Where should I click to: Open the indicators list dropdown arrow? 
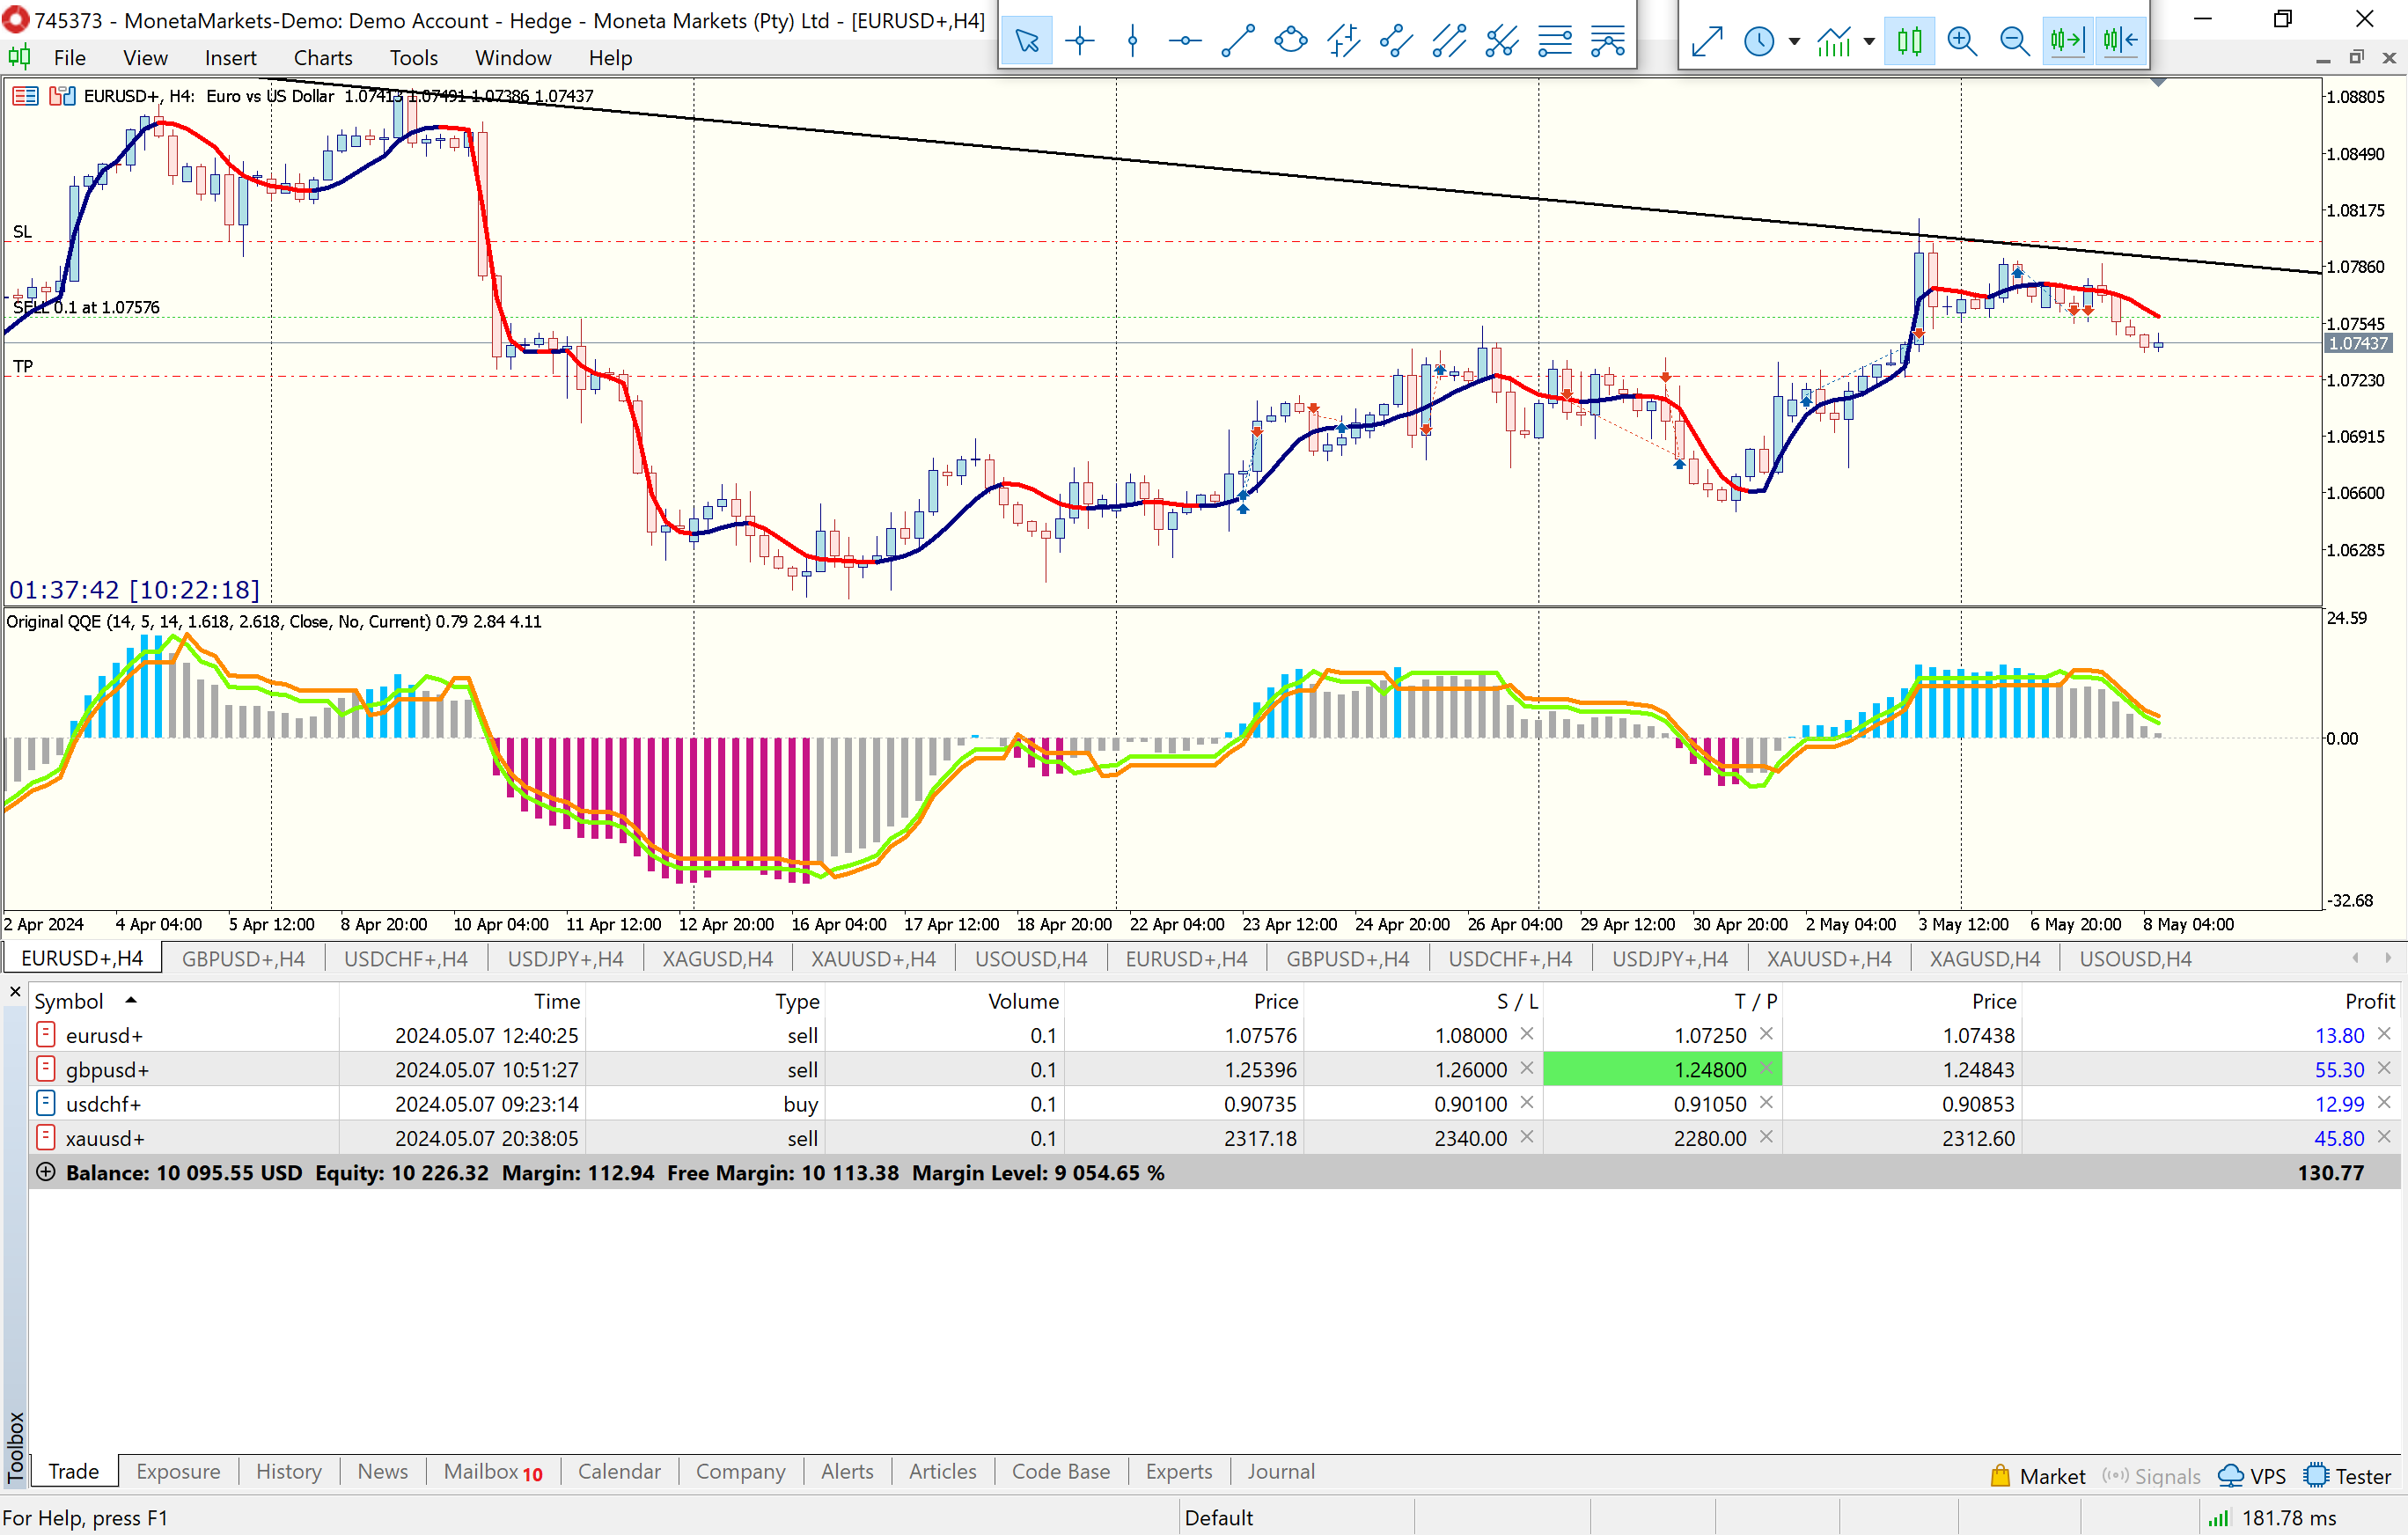pos(1869,42)
